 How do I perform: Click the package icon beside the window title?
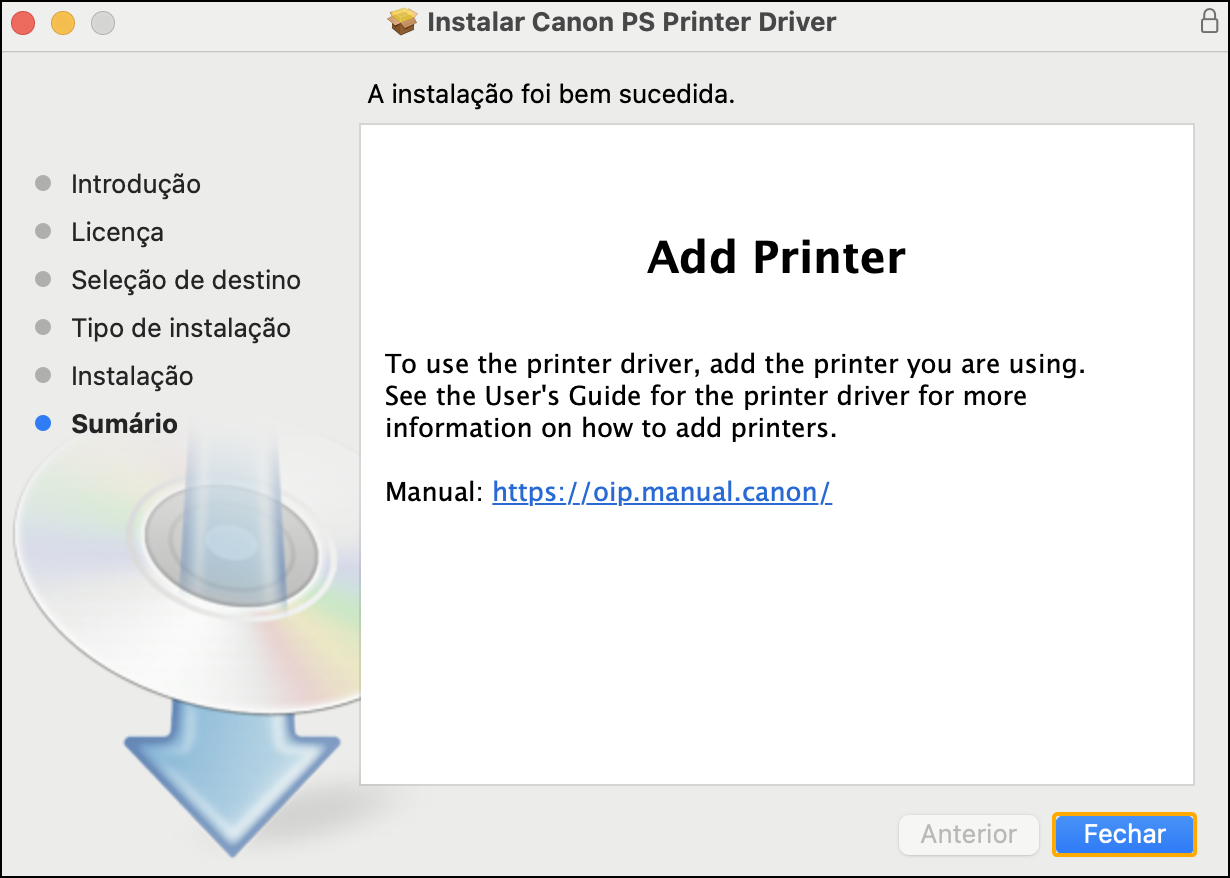402,22
